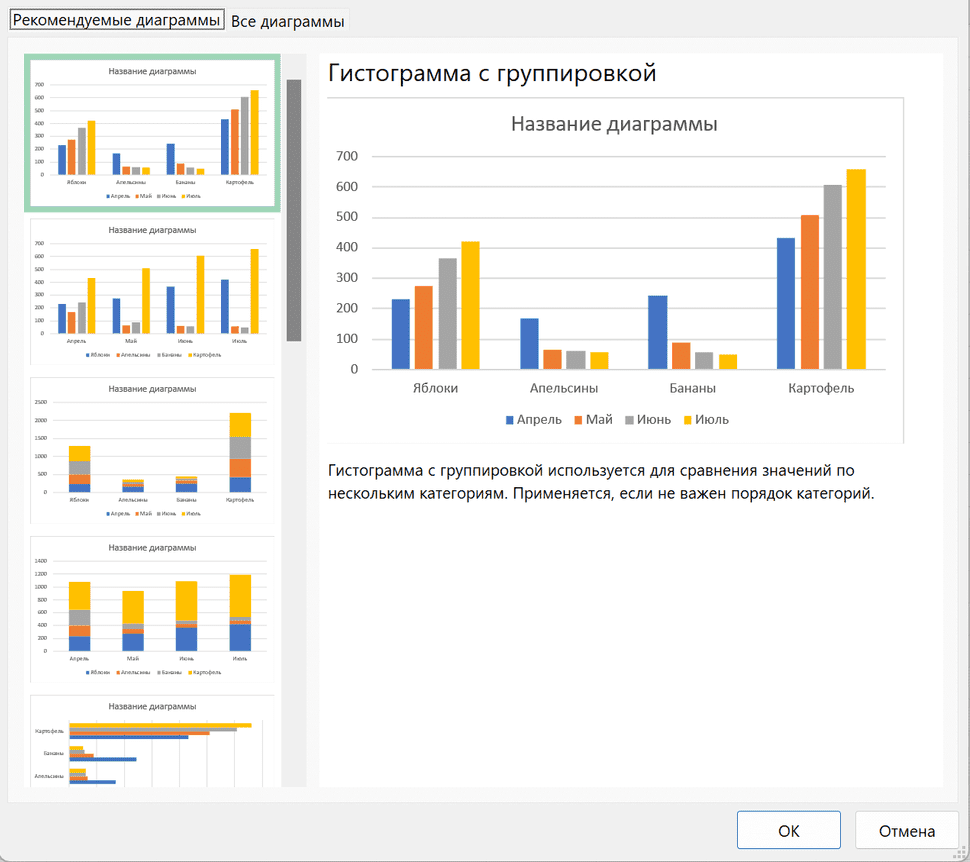The height and width of the screenshot is (862, 970).
Task: Click the heading Гистограмма с группировкой
Action: pyautogui.click(x=492, y=73)
